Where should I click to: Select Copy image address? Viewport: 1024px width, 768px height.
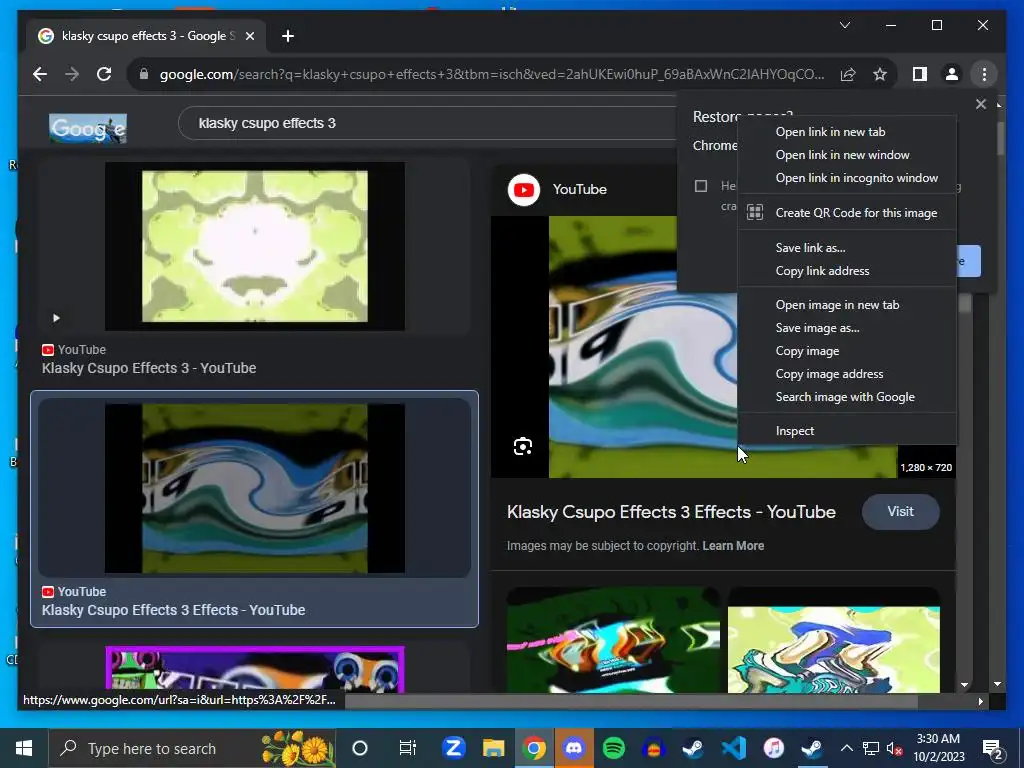[x=847, y=374]
